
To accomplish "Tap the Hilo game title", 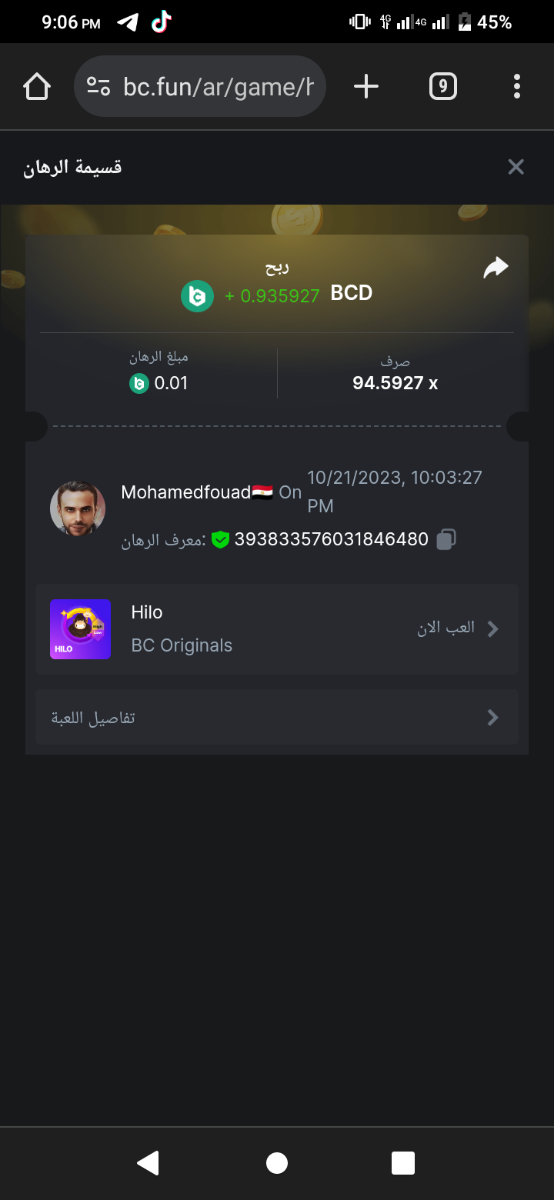I will coord(147,612).
